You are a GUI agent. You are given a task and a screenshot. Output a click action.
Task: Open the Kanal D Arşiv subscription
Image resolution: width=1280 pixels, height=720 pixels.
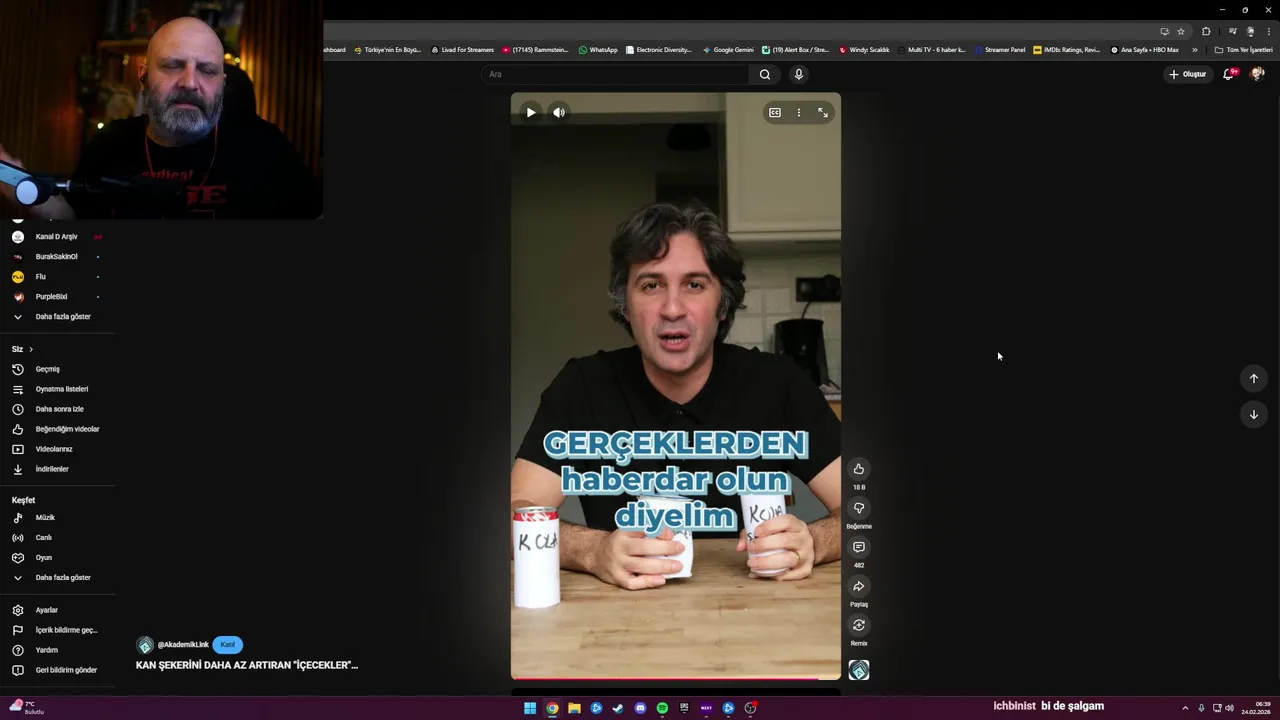[x=57, y=237]
